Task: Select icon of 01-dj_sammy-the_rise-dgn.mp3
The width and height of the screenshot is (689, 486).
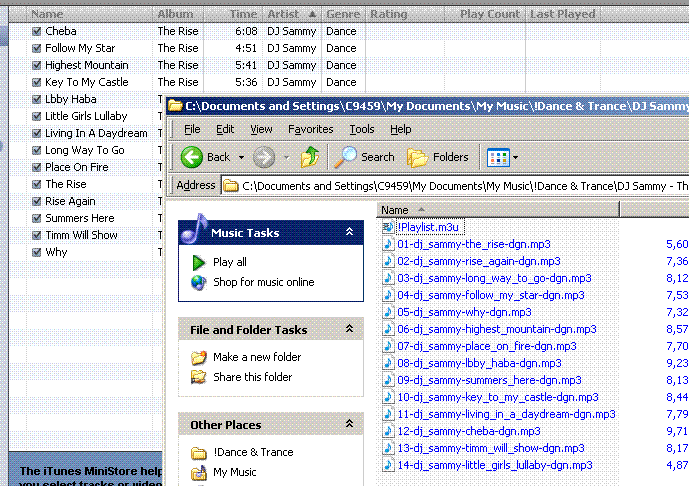Action: (x=388, y=244)
